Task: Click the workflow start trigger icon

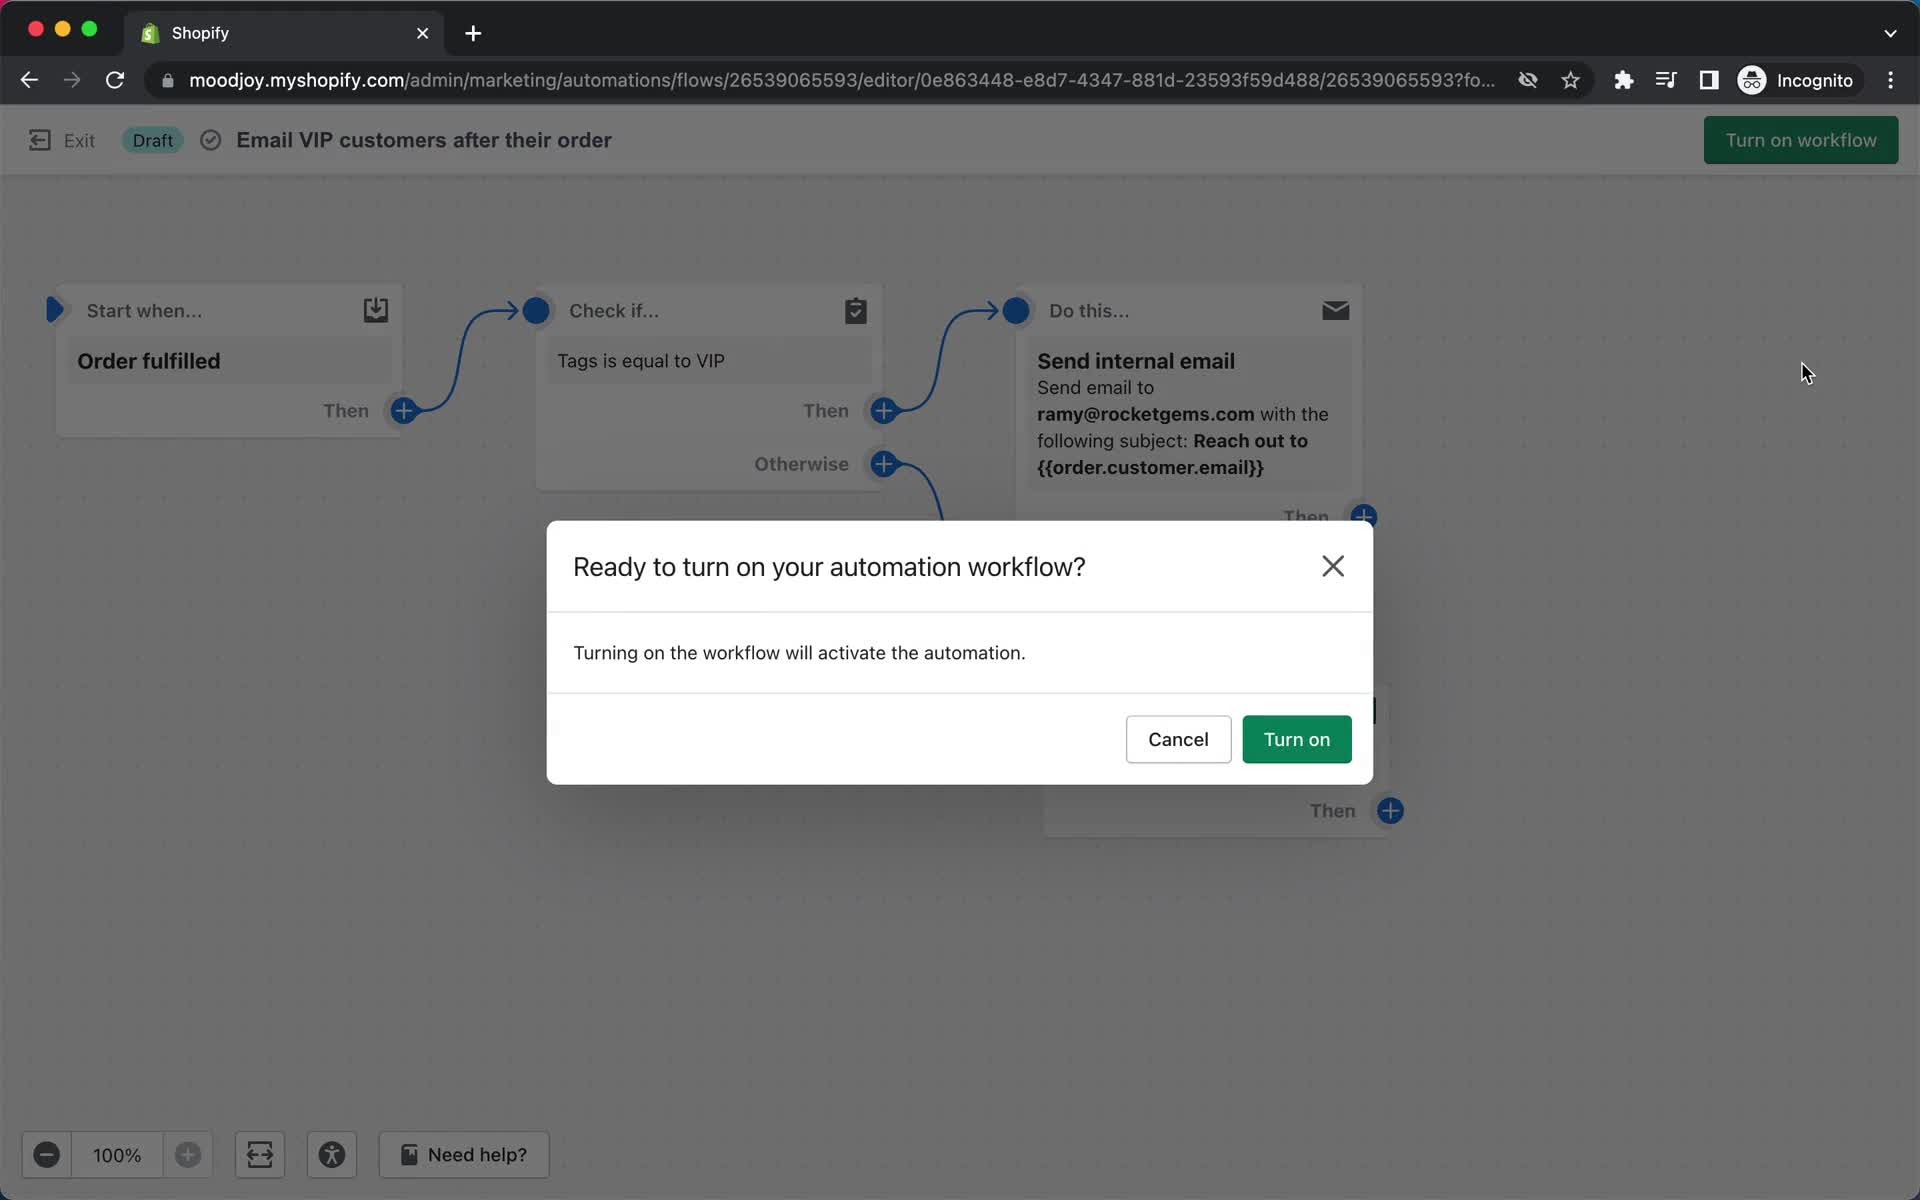Action: 55,308
